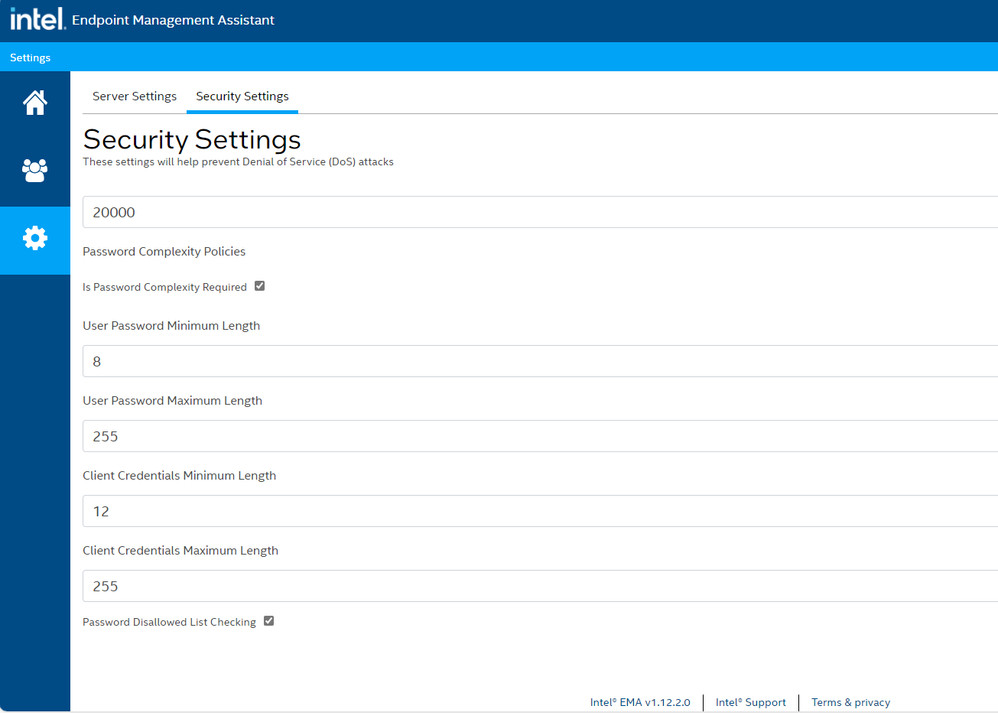Viewport: 998px width, 713px height.
Task: Open the Intel Support link
Action: pos(750,702)
